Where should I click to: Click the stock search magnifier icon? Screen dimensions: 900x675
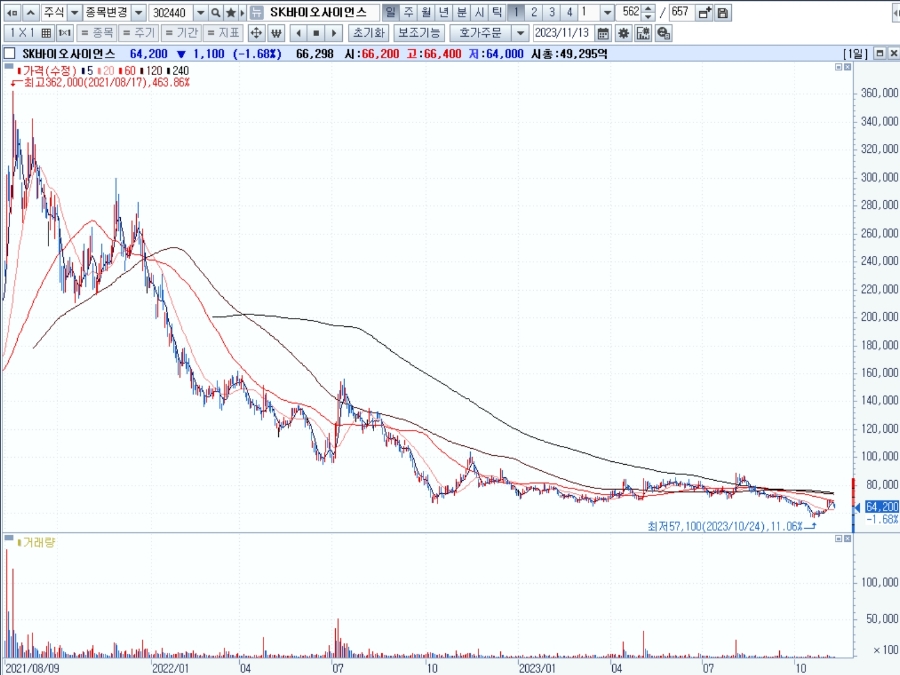tap(215, 12)
